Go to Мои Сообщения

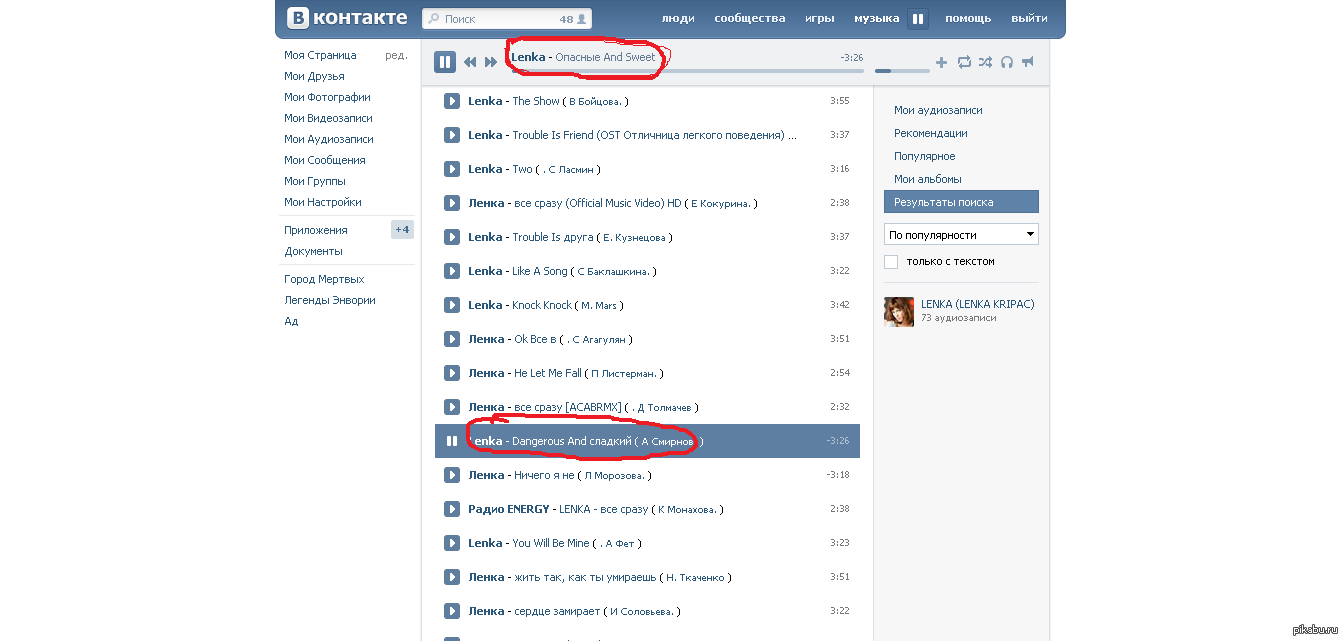coord(324,160)
